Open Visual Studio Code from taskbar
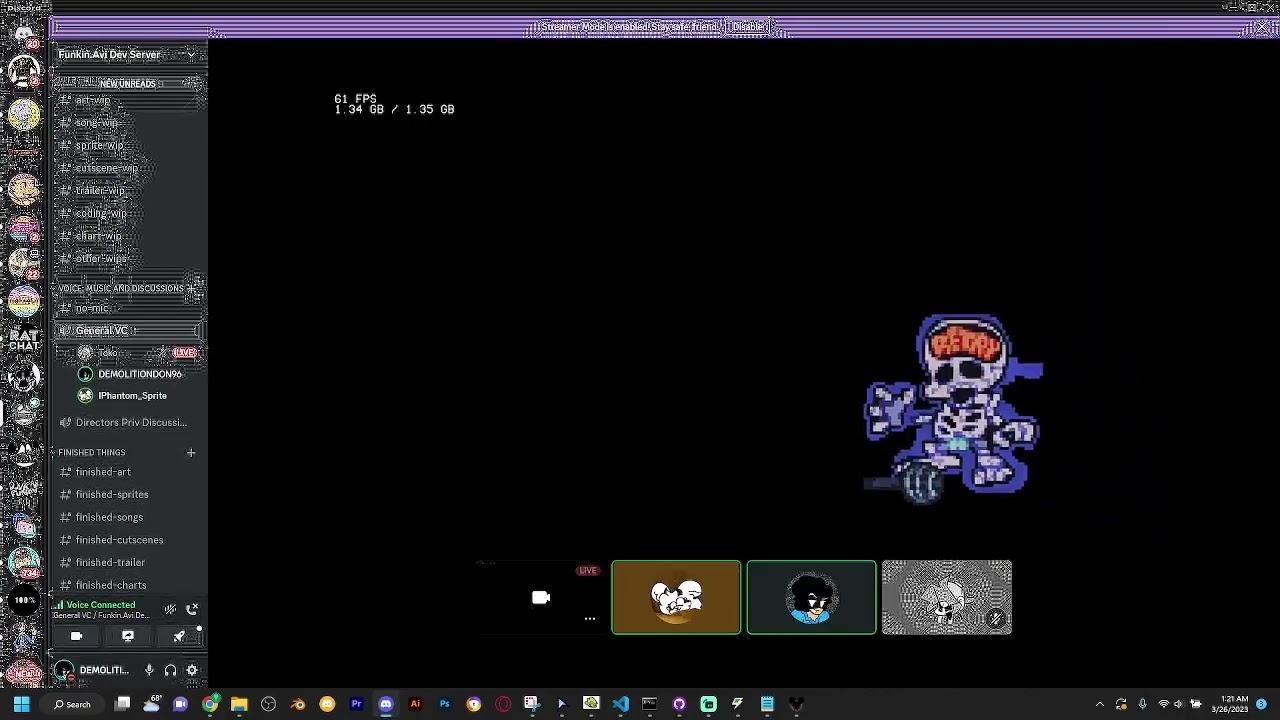 click(620, 705)
